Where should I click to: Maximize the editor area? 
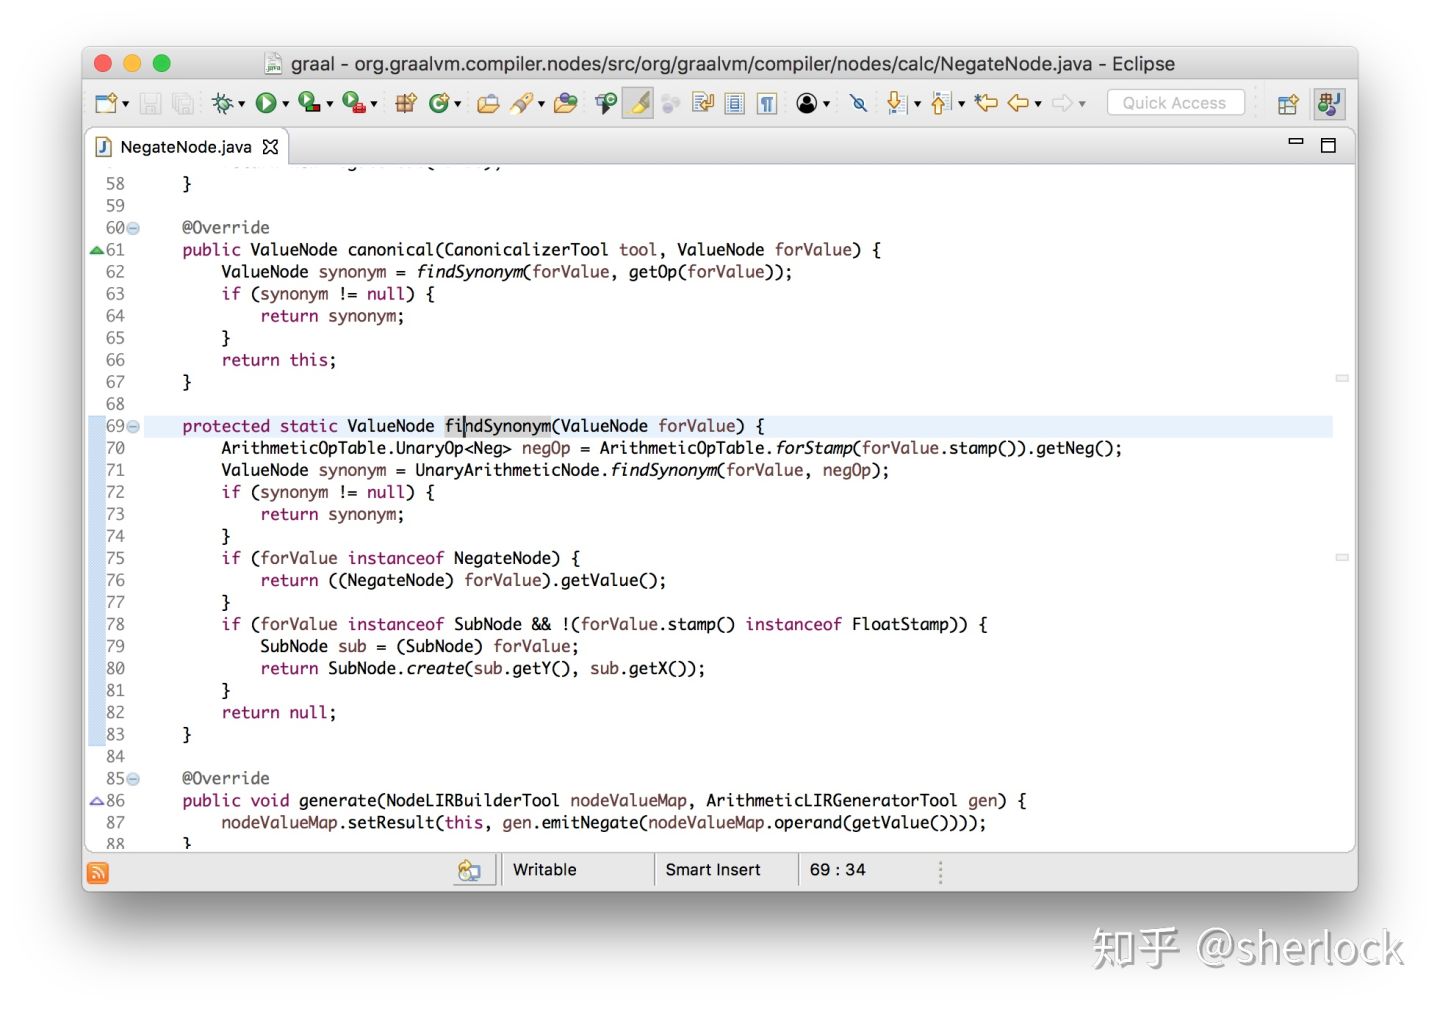click(1328, 146)
